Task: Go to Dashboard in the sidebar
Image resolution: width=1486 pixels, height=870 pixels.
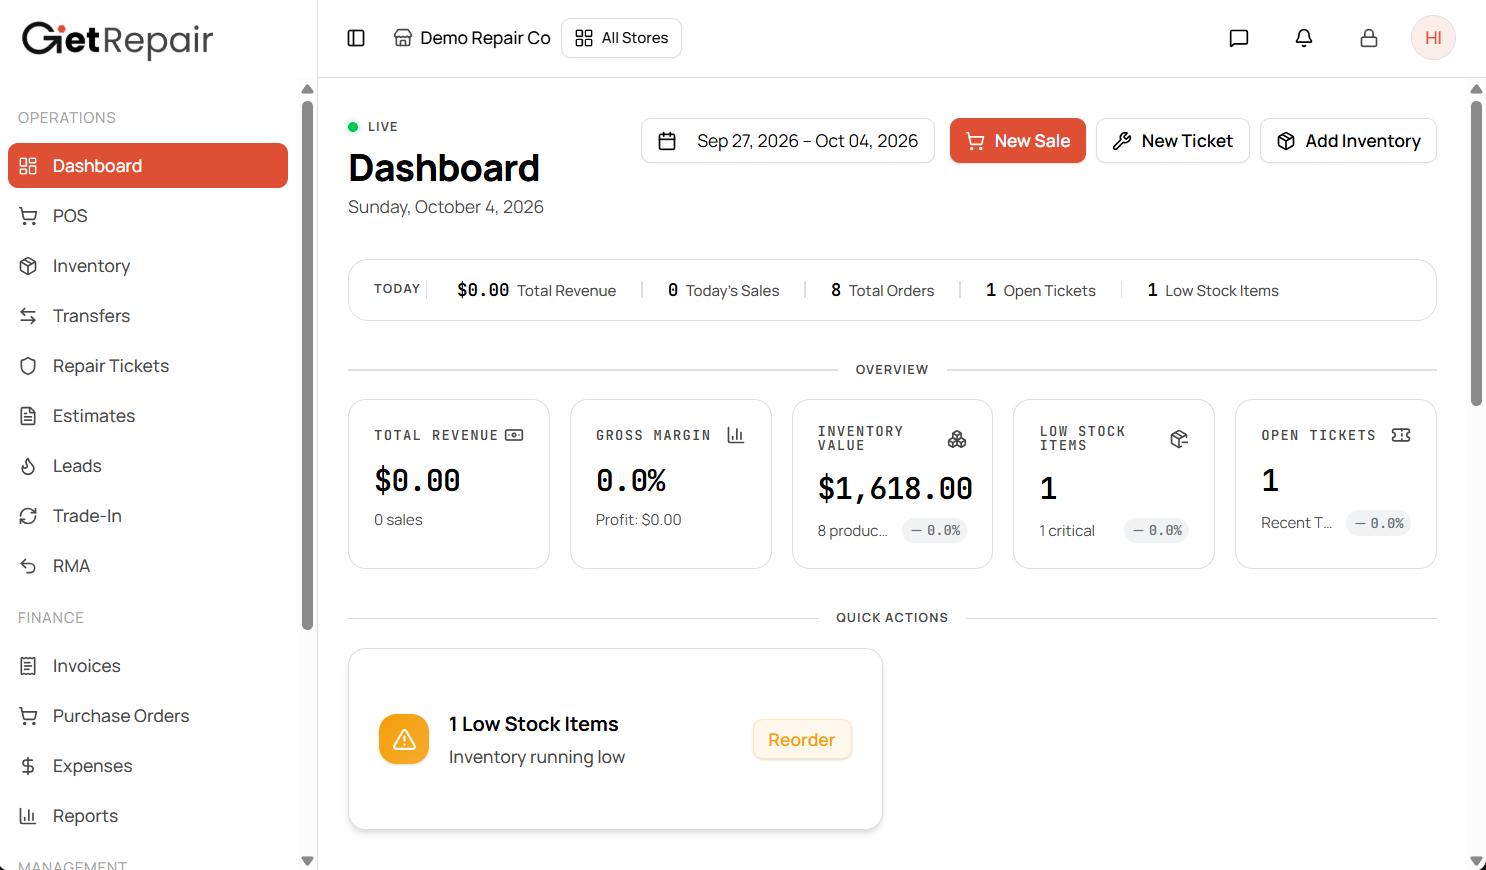Action: 148,166
